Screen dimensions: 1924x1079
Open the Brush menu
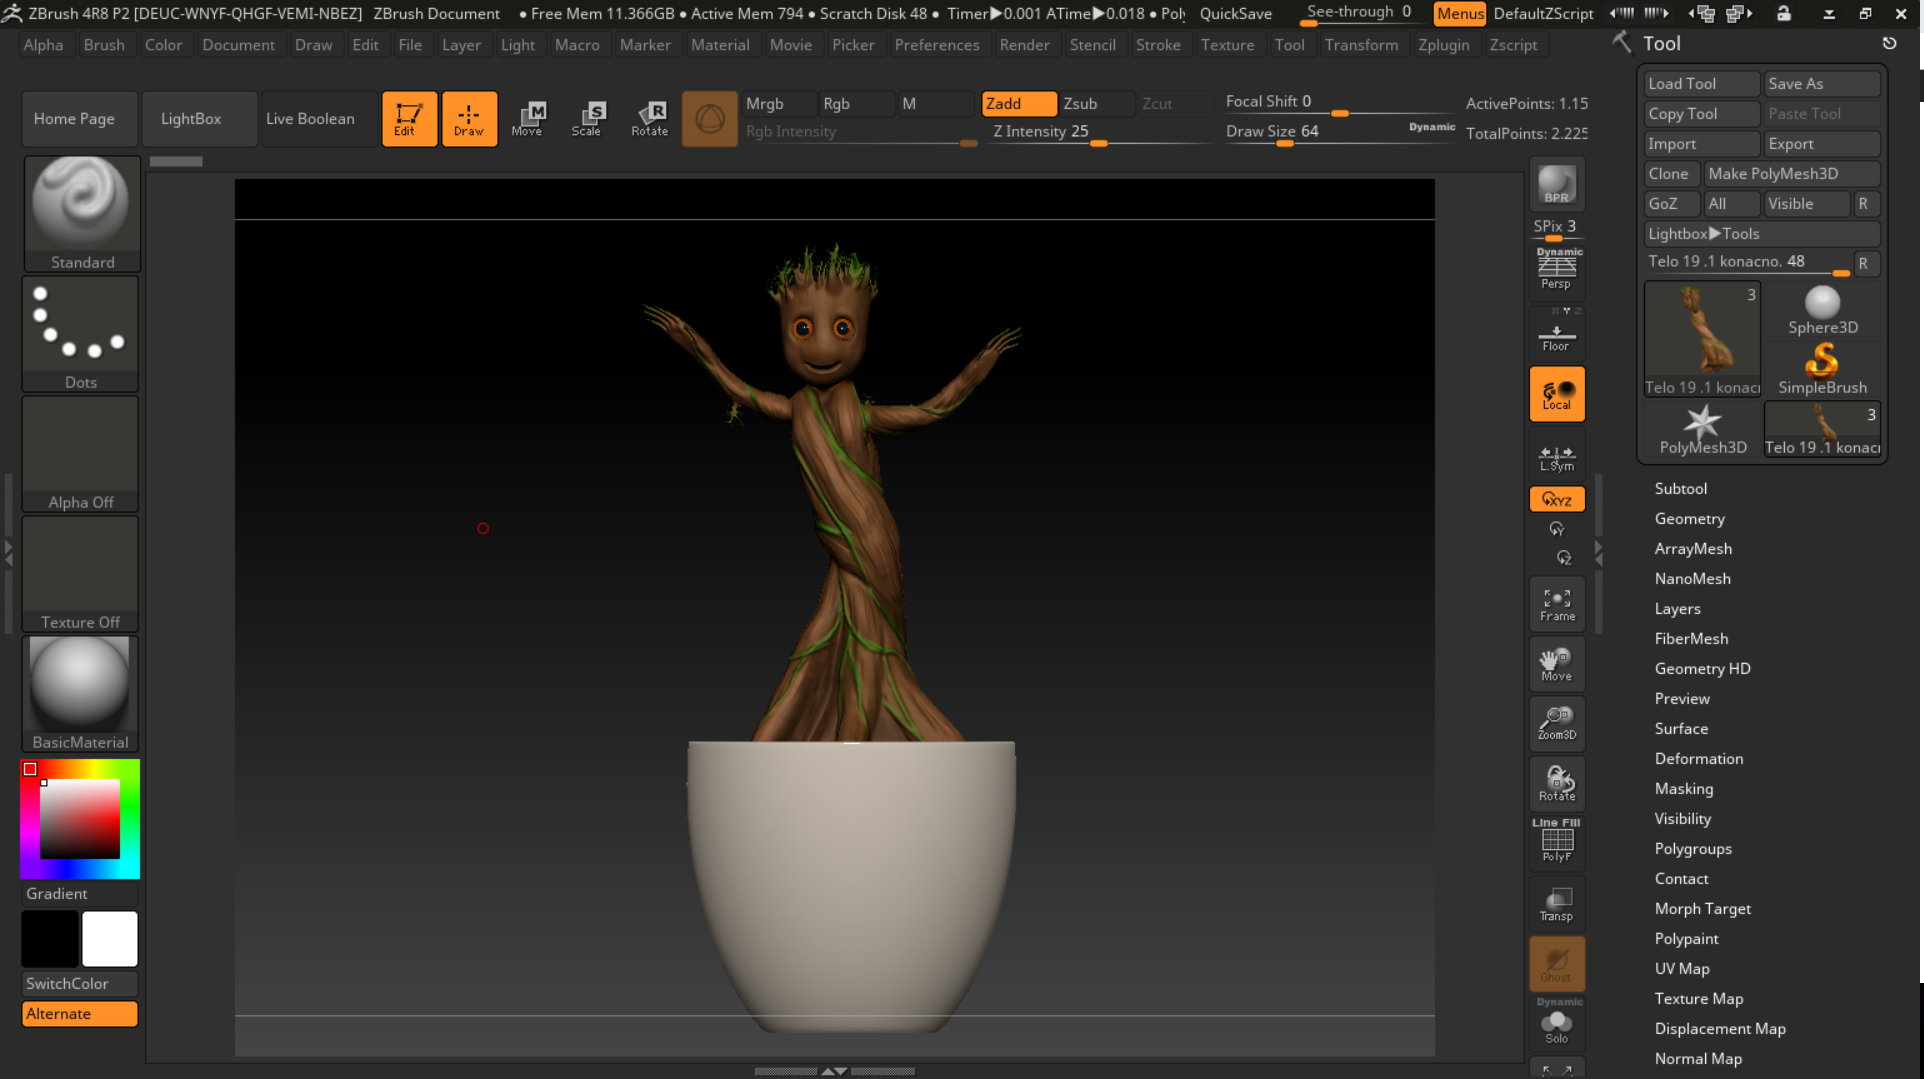[x=104, y=45]
